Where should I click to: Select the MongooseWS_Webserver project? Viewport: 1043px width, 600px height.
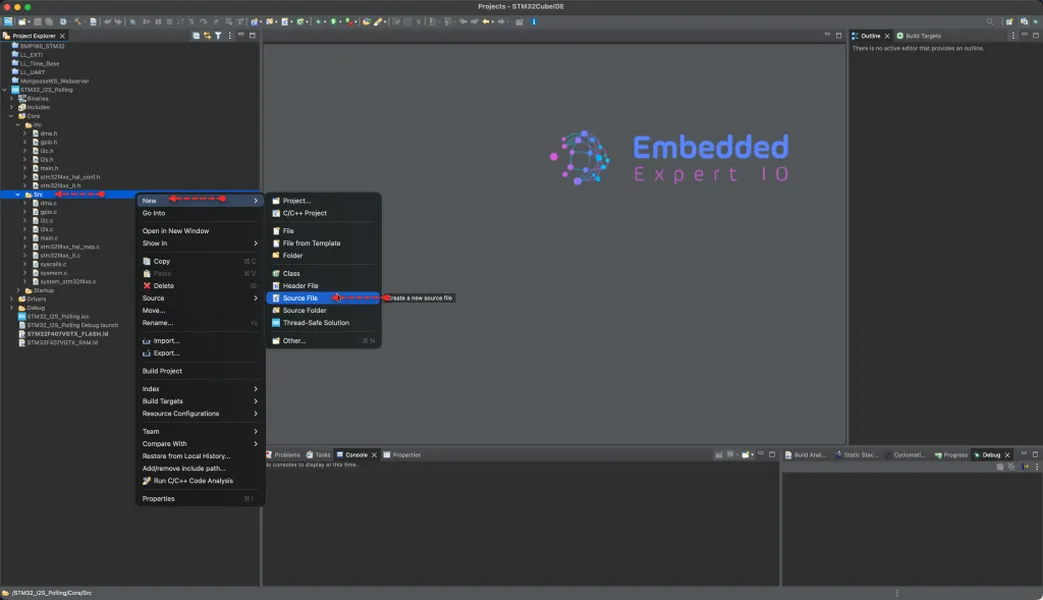pyautogui.click(x=54, y=81)
